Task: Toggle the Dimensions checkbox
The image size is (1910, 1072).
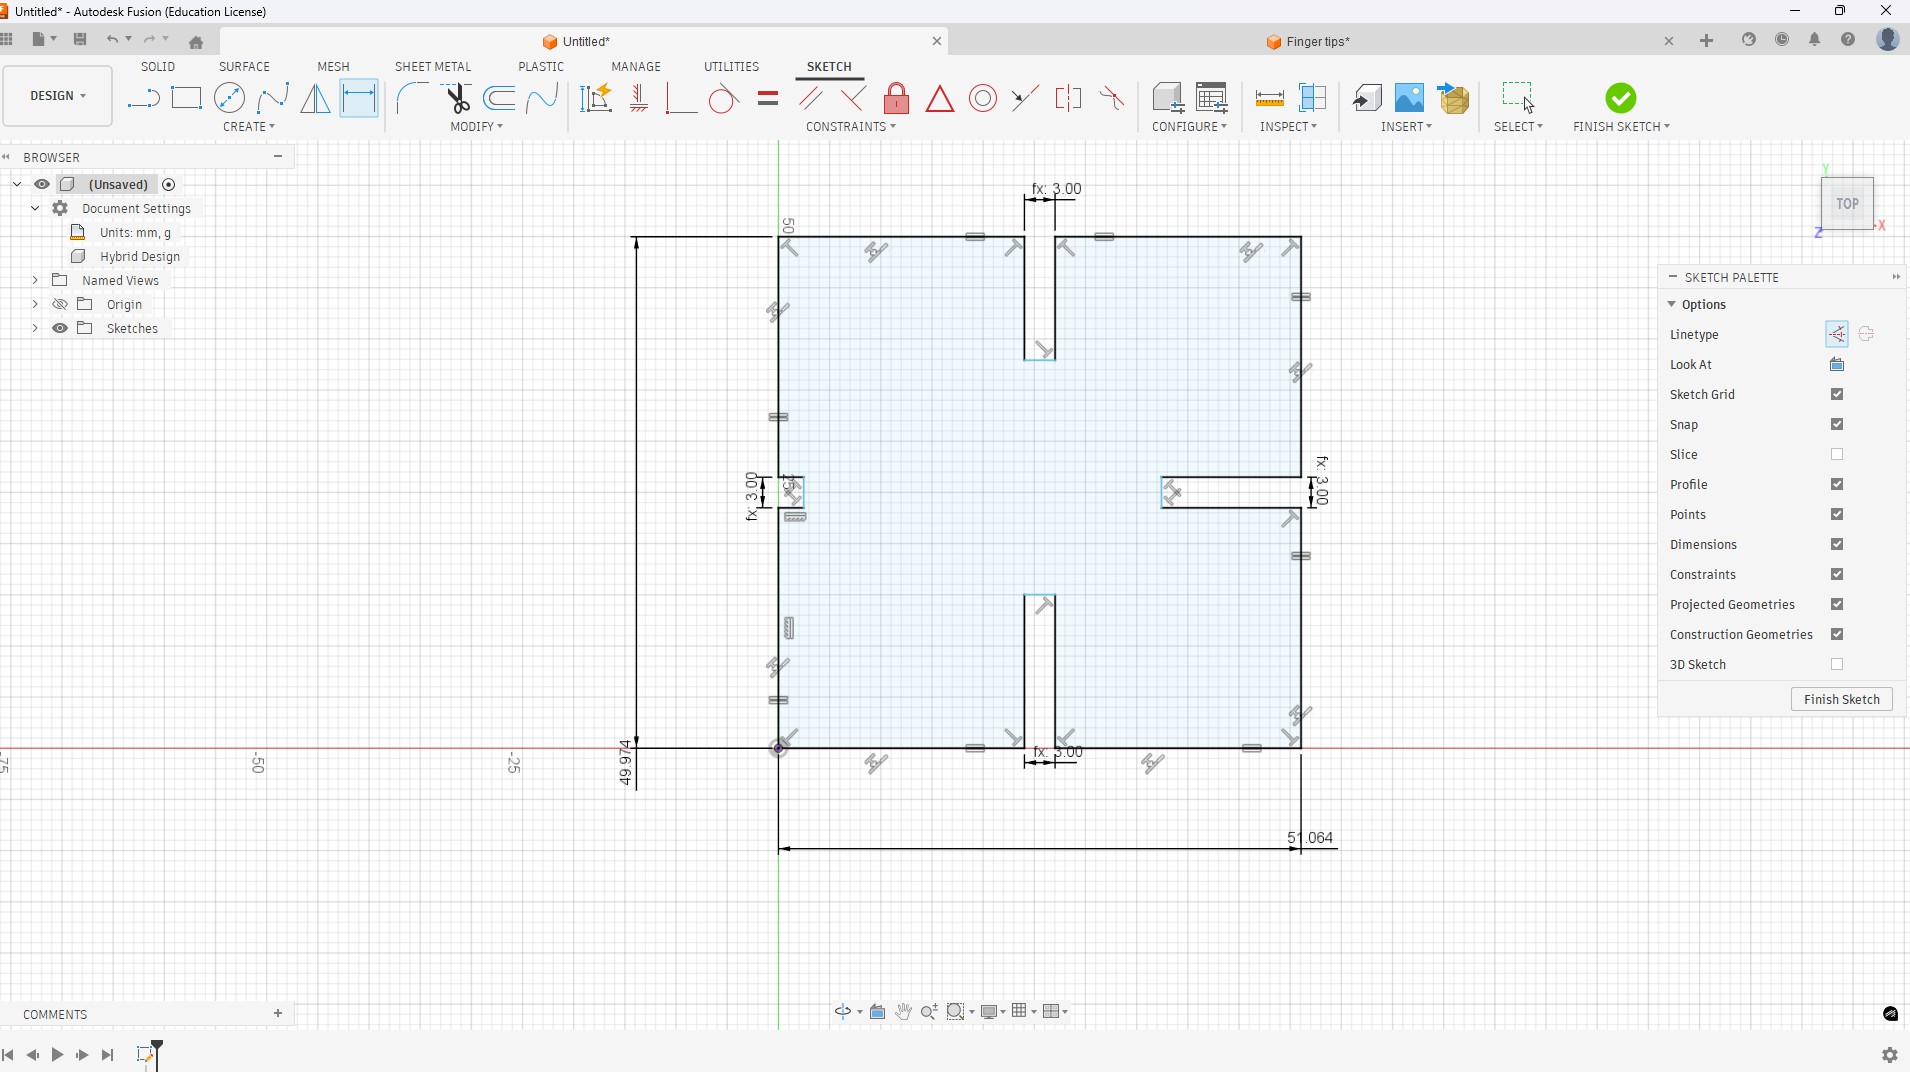Action: point(1837,545)
